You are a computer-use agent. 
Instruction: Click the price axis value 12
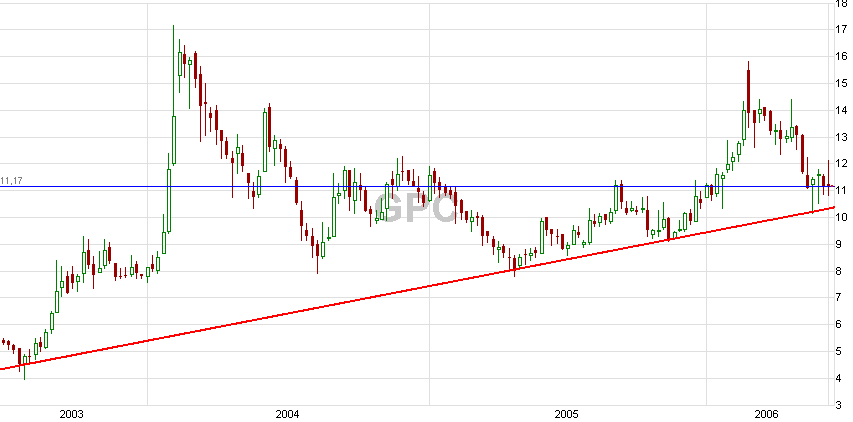(842, 164)
